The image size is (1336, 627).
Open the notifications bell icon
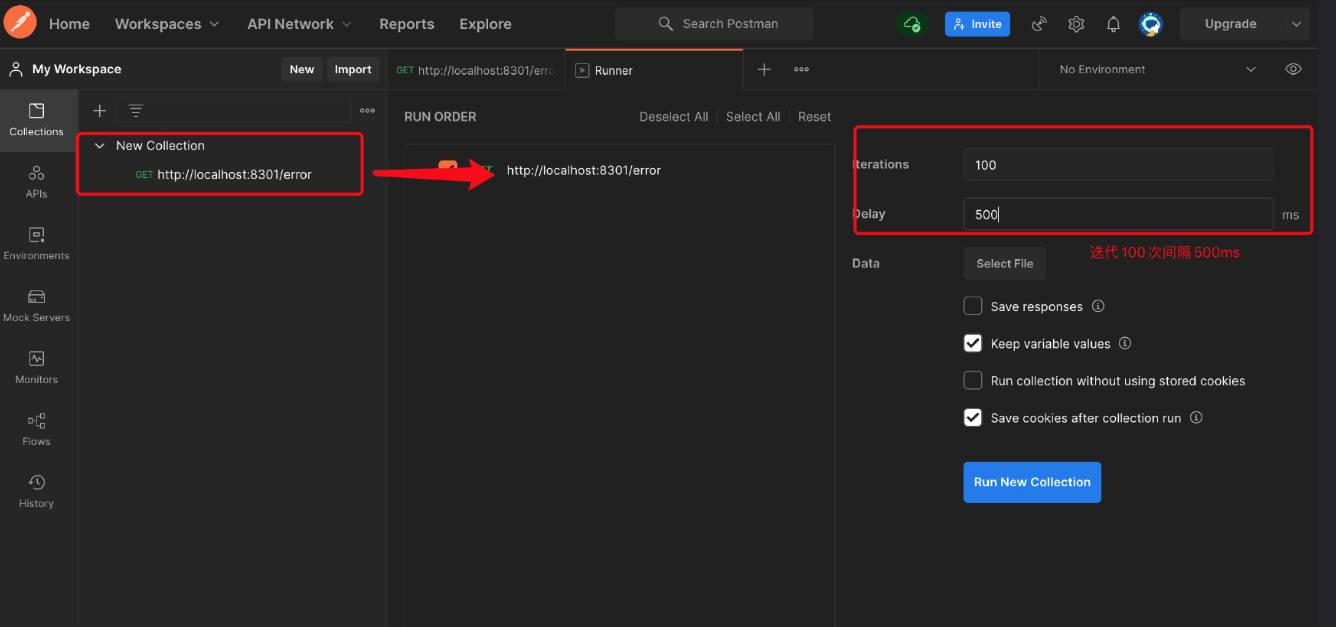[x=1113, y=24]
